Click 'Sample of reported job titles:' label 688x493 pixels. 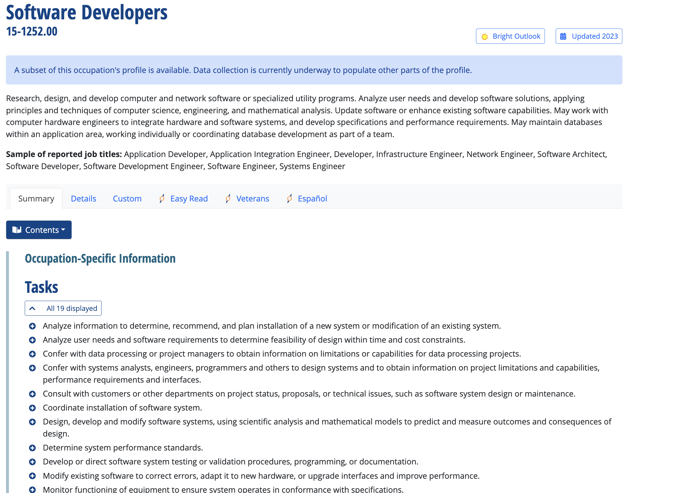coord(64,154)
